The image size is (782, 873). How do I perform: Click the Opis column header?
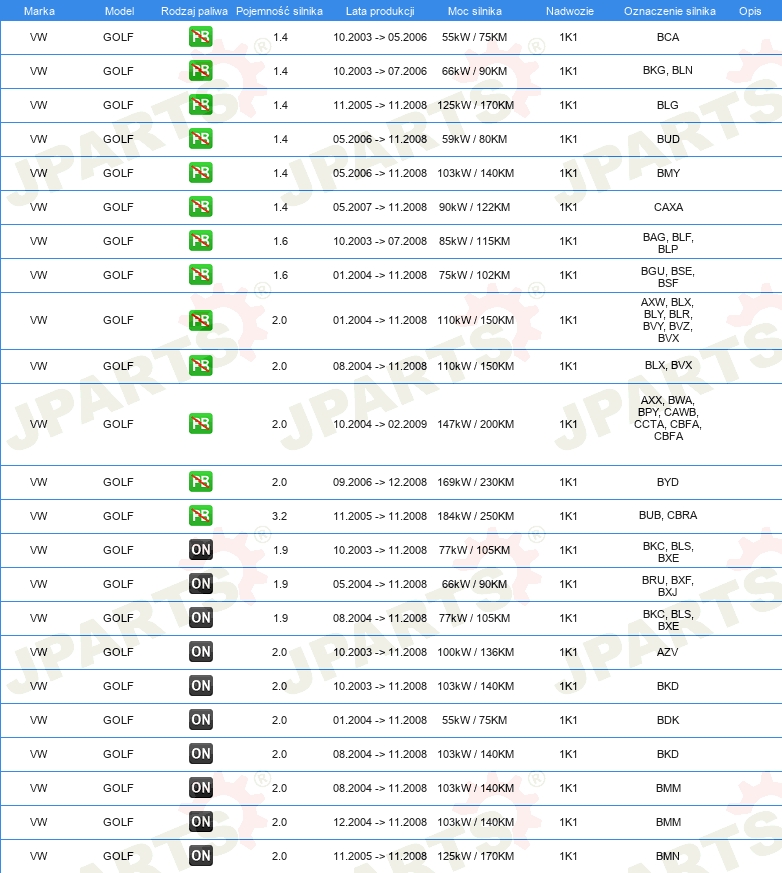[x=750, y=11]
